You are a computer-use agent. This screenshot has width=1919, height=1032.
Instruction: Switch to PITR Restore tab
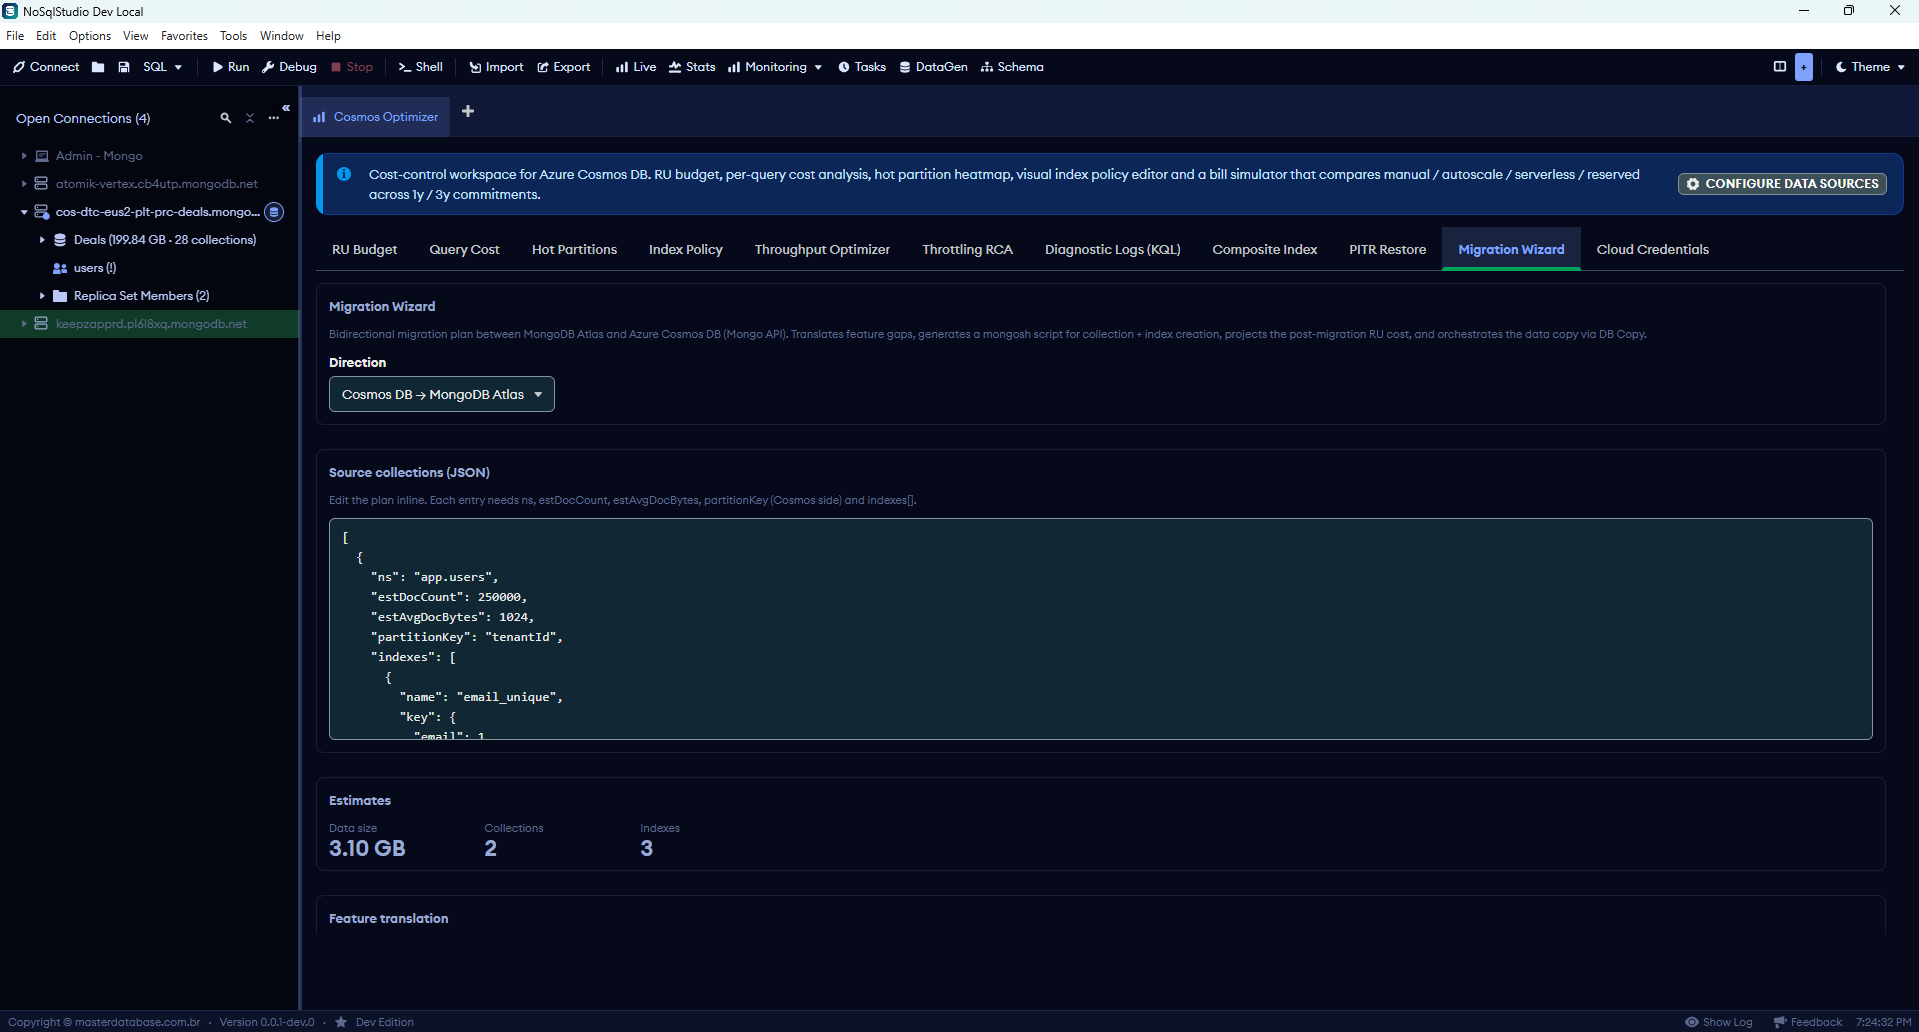pos(1387,250)
